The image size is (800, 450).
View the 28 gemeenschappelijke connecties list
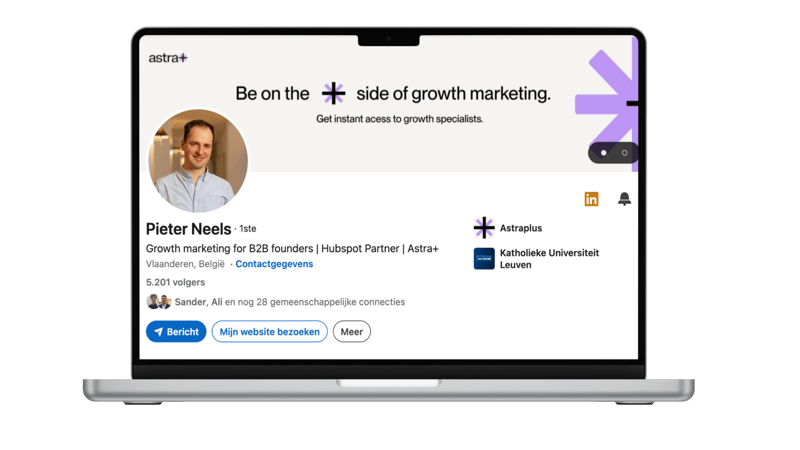pos(314,302)
